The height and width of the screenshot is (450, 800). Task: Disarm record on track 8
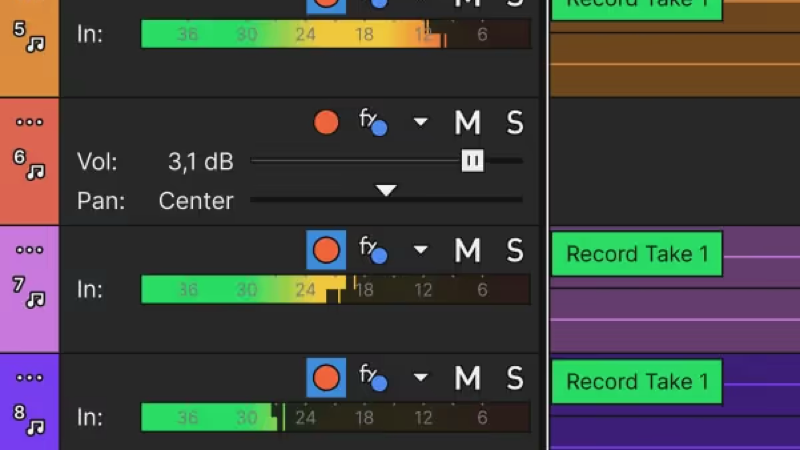(326, 378)
